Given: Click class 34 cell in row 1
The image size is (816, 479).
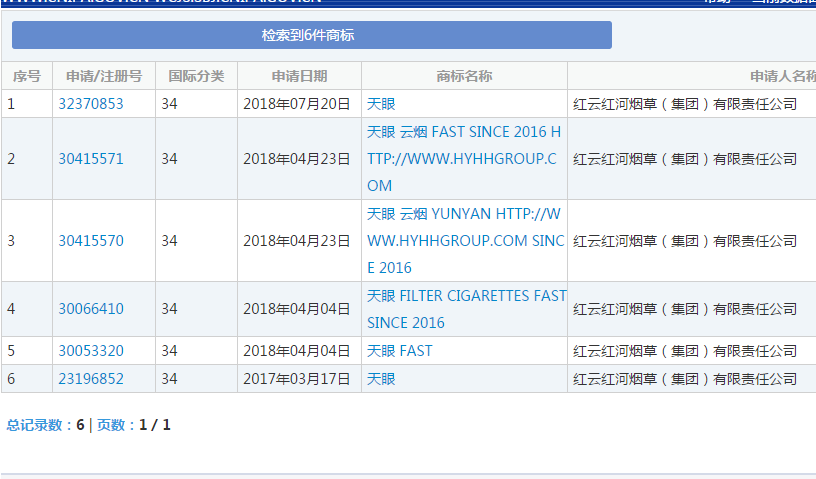Looking at the screenshot, I should [196, 104].
